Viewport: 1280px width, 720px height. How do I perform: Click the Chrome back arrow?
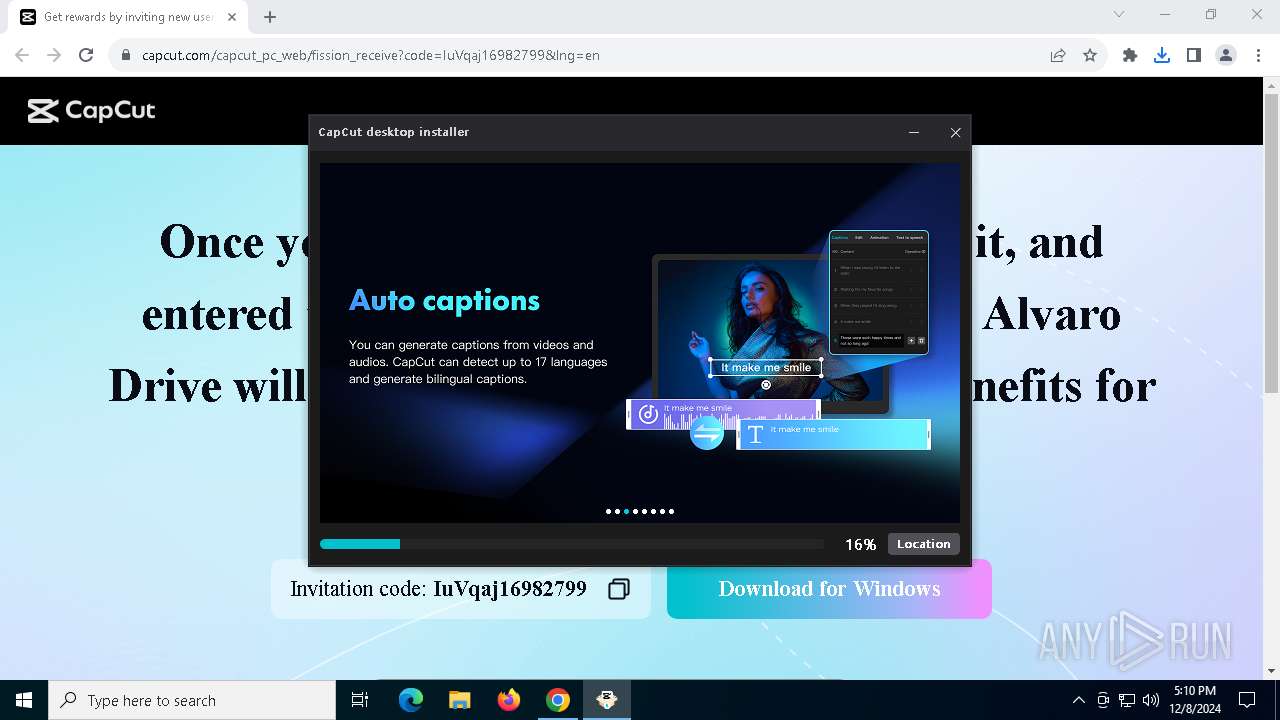point(22,55)
